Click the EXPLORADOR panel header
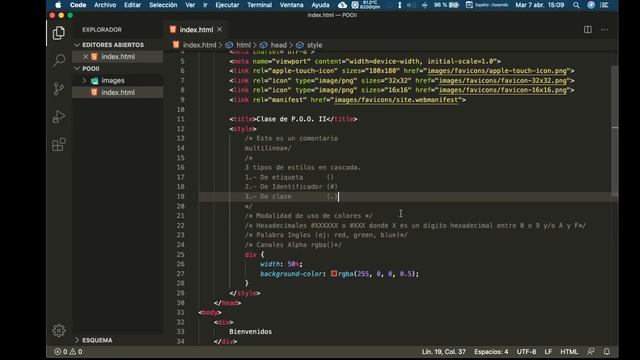The width and height of the screenshot is (640, 360). [102, 29]
